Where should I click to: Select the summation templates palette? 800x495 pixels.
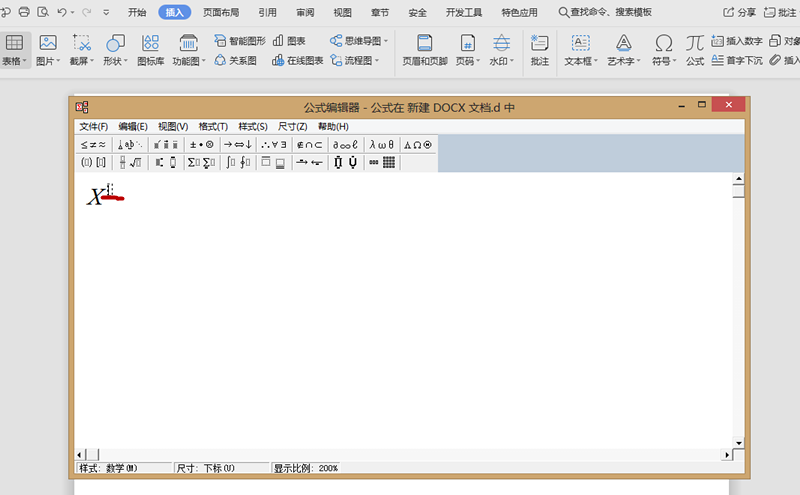pyautogui.click(x=201, y=163)
